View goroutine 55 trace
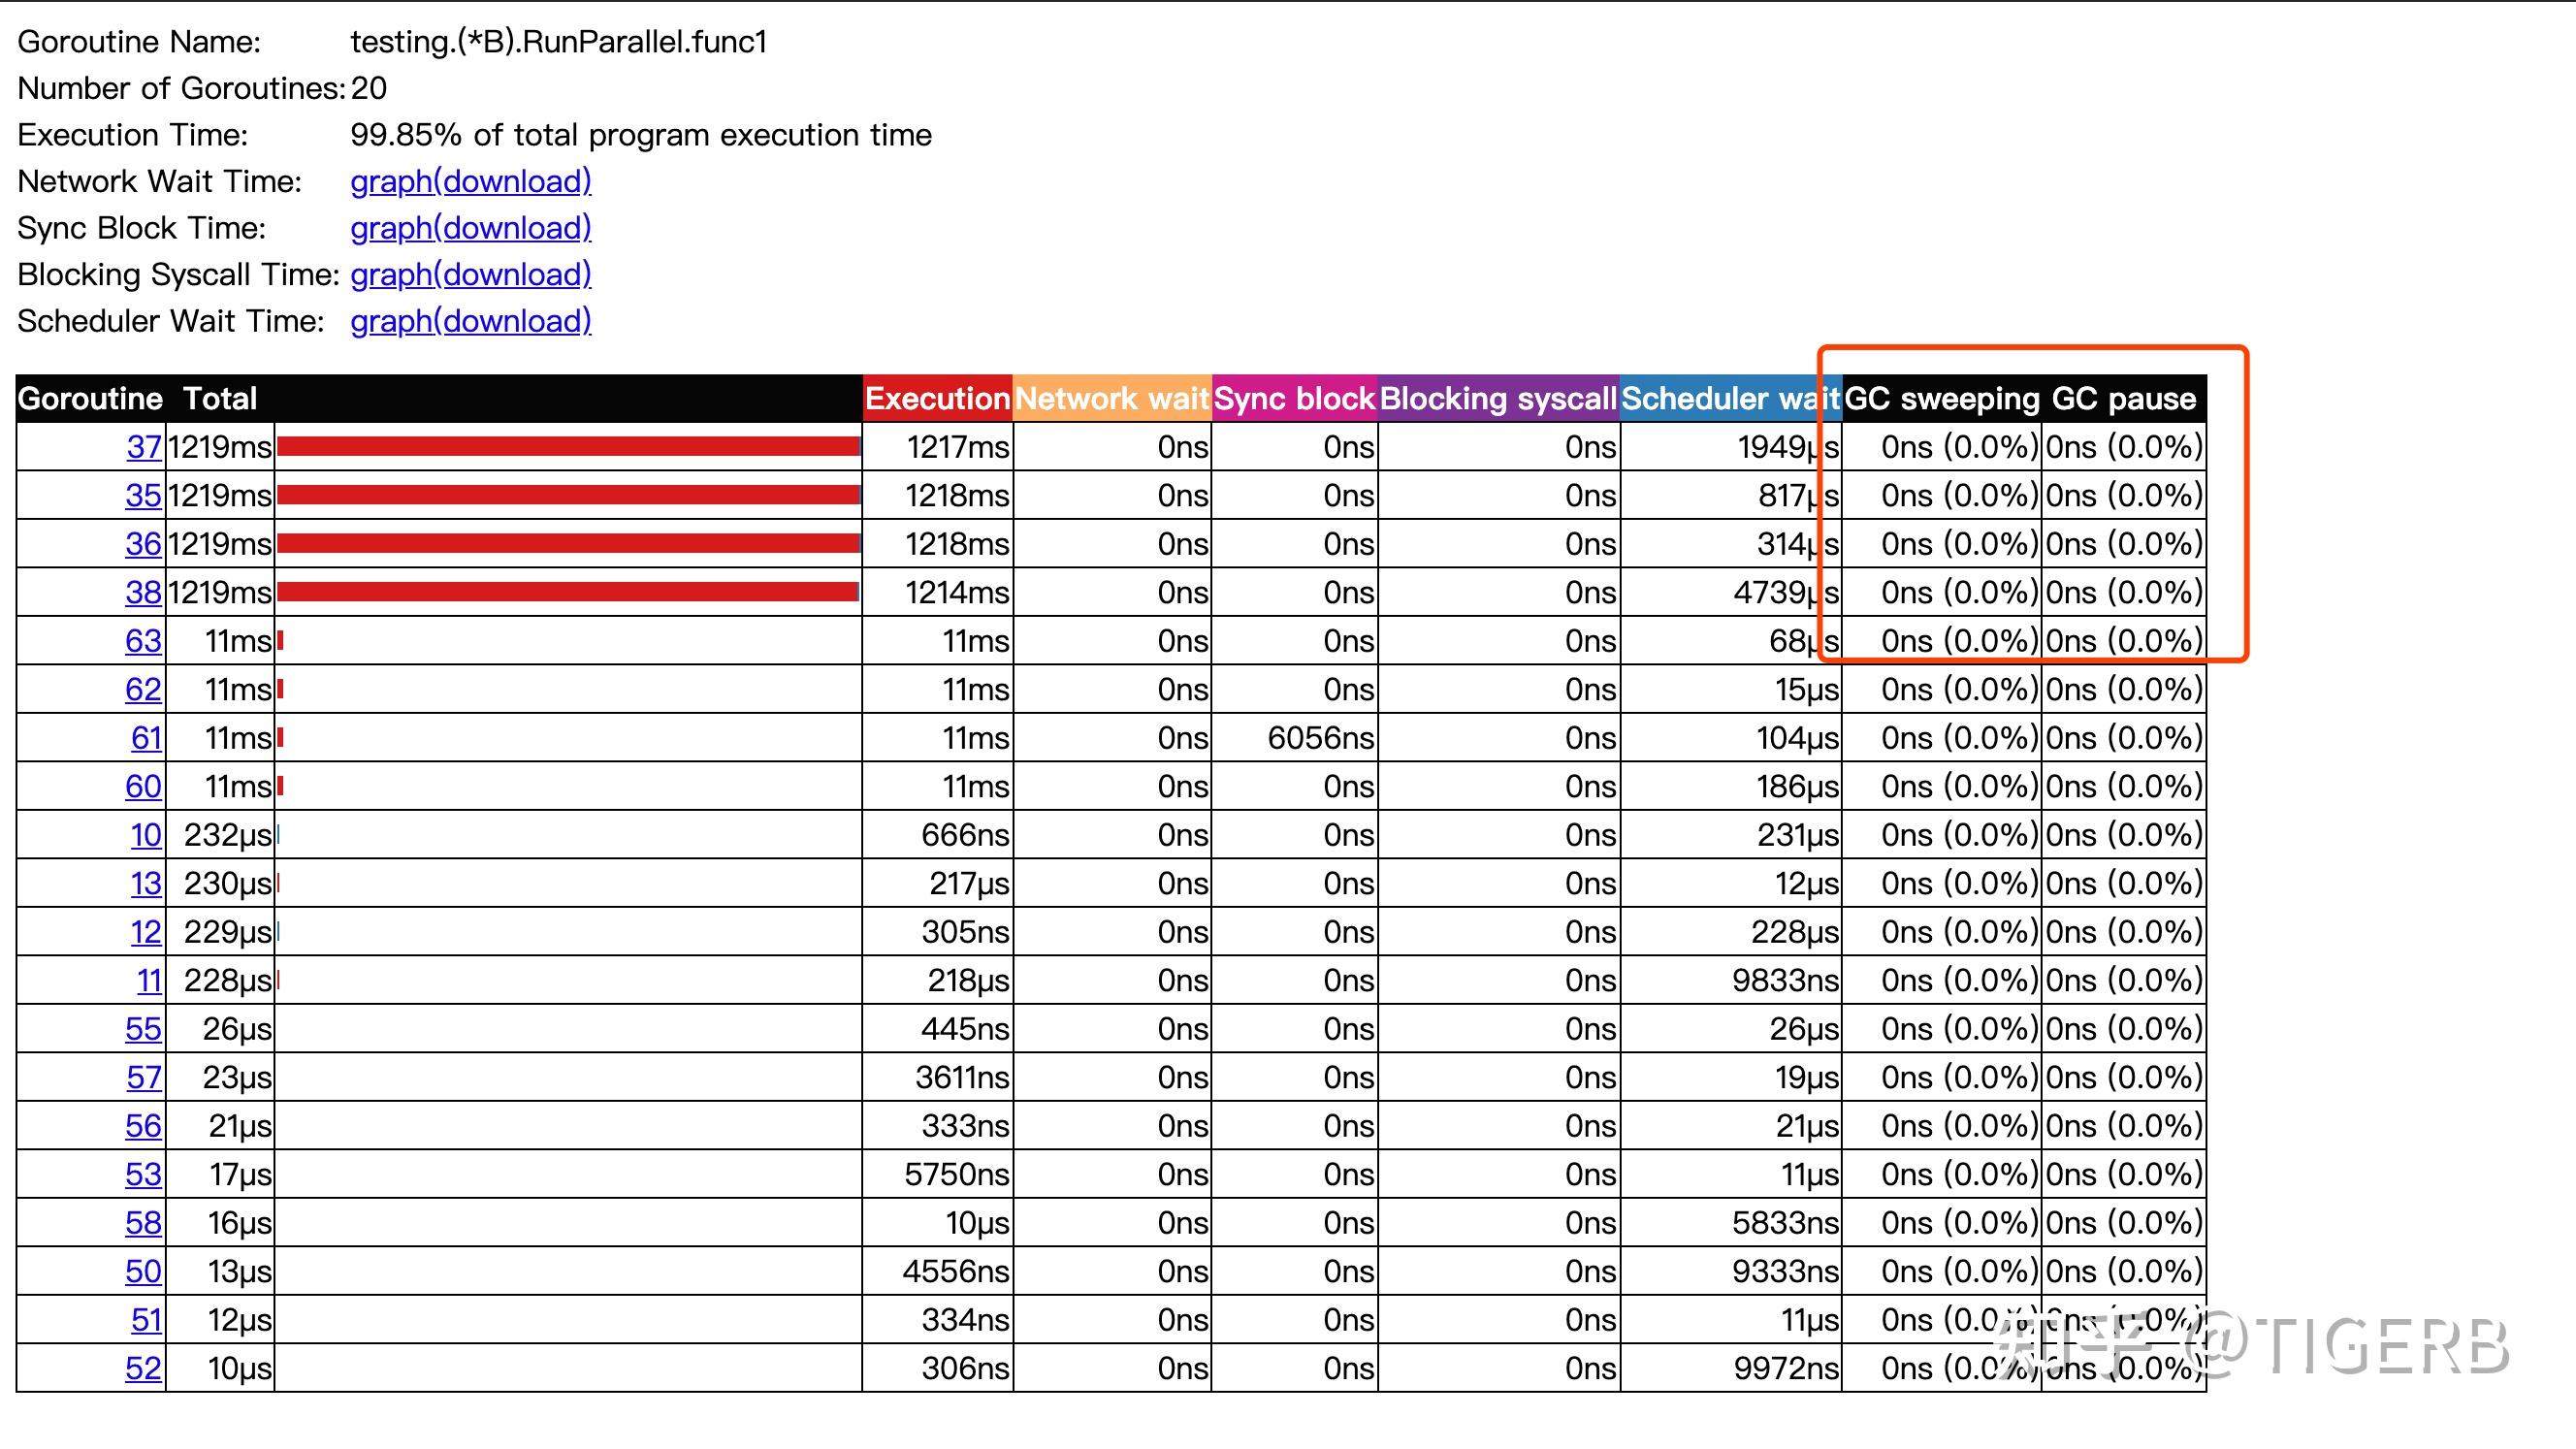The height and width of the screenshot is (1449, 2576). 143,1029
